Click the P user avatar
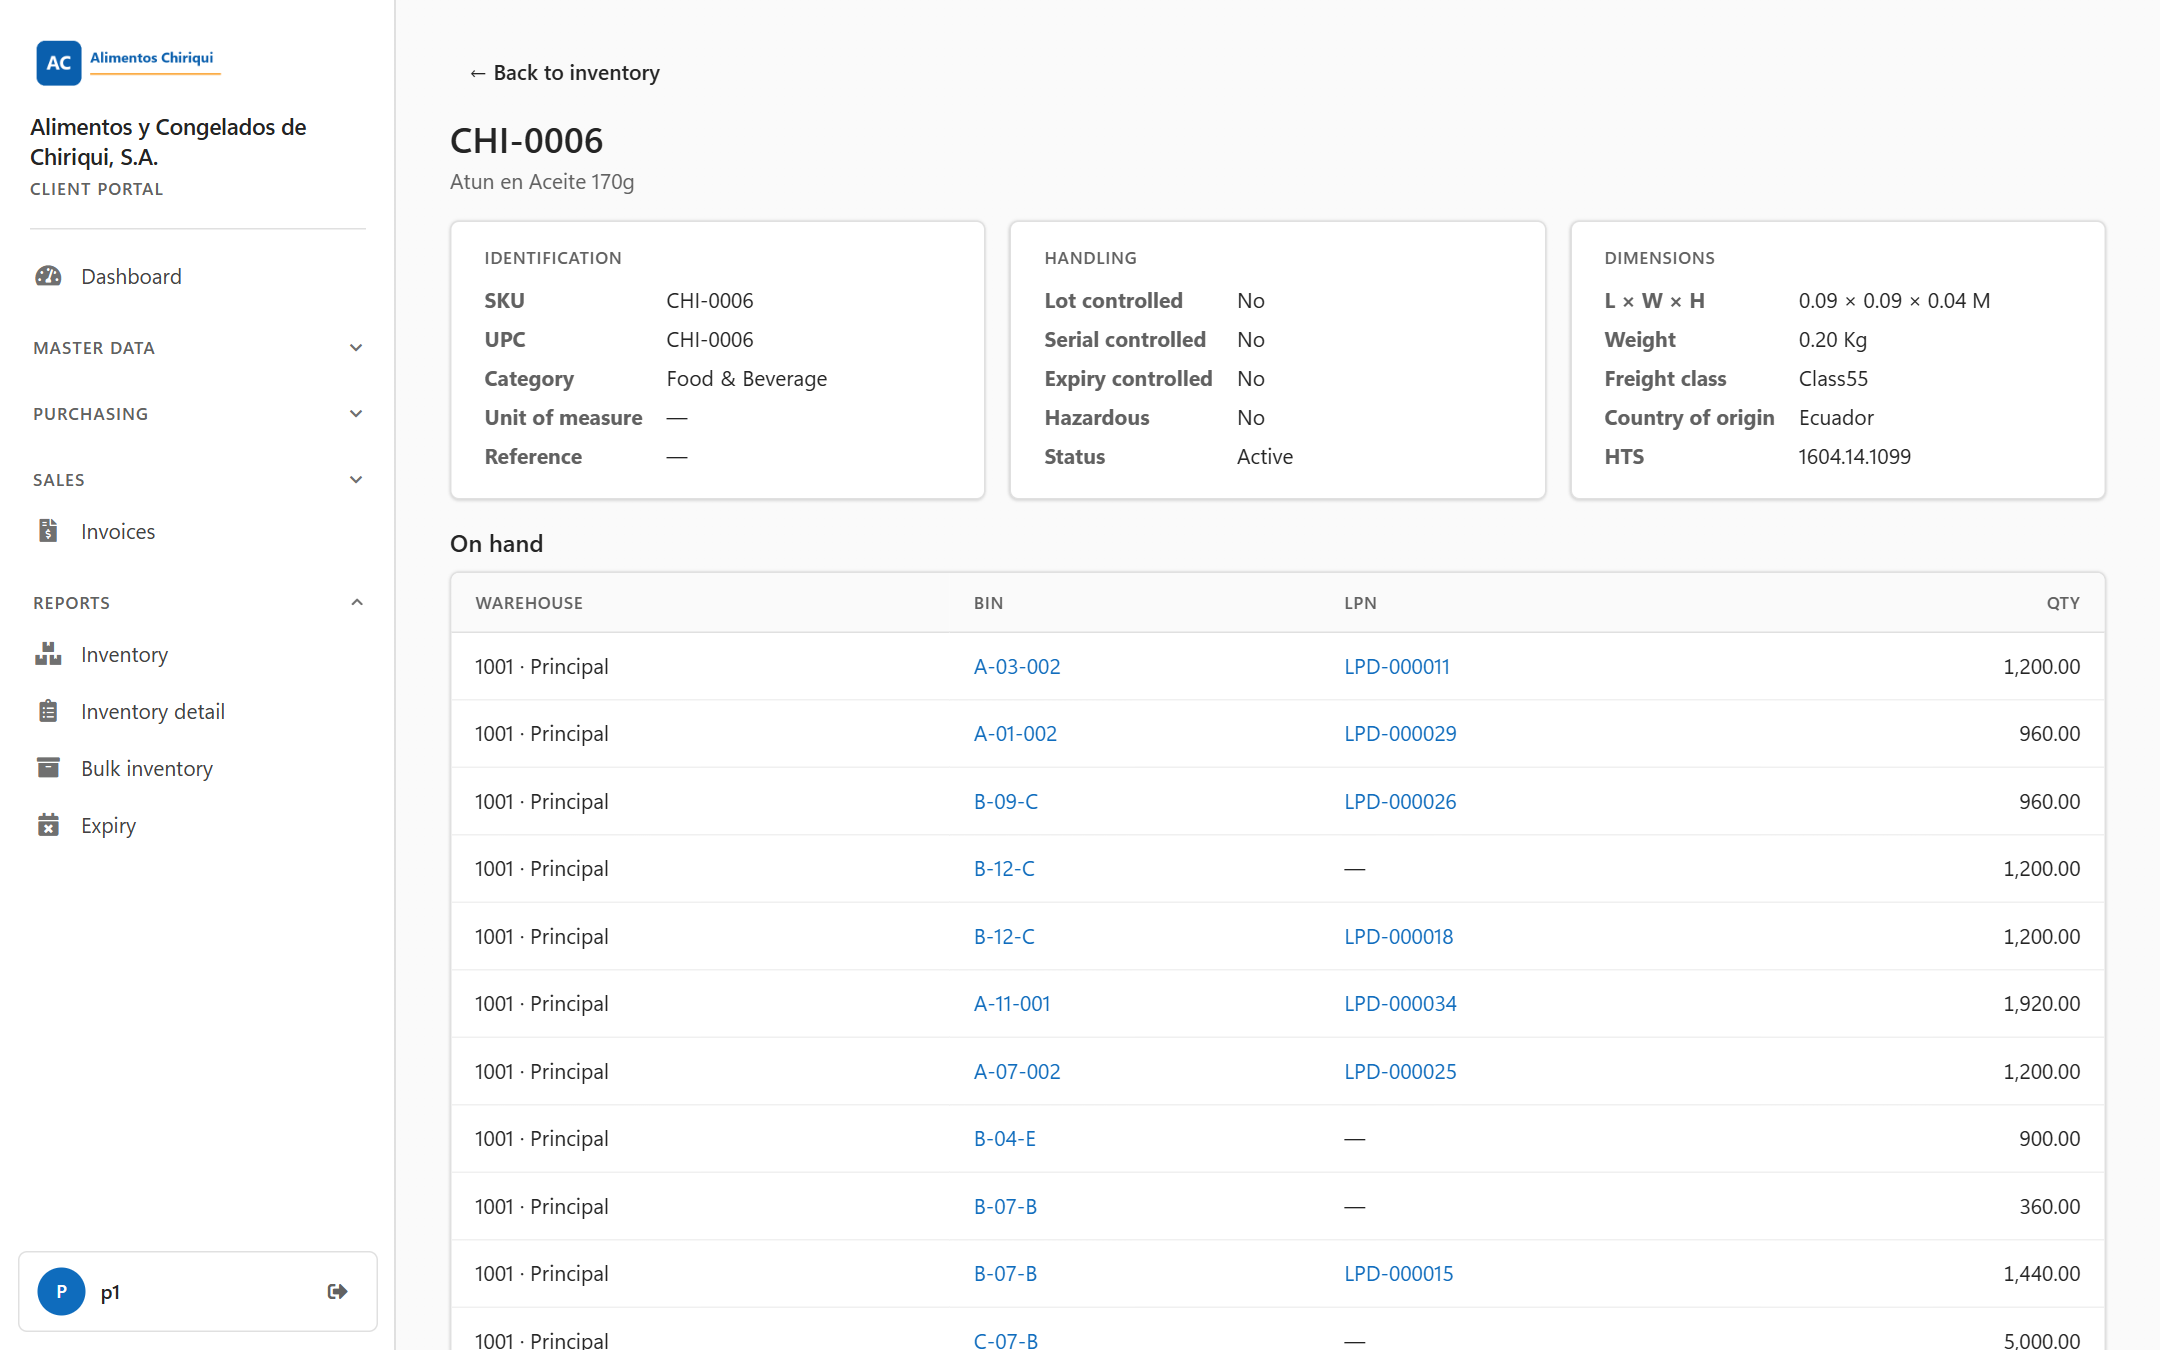 [61, 1291]
